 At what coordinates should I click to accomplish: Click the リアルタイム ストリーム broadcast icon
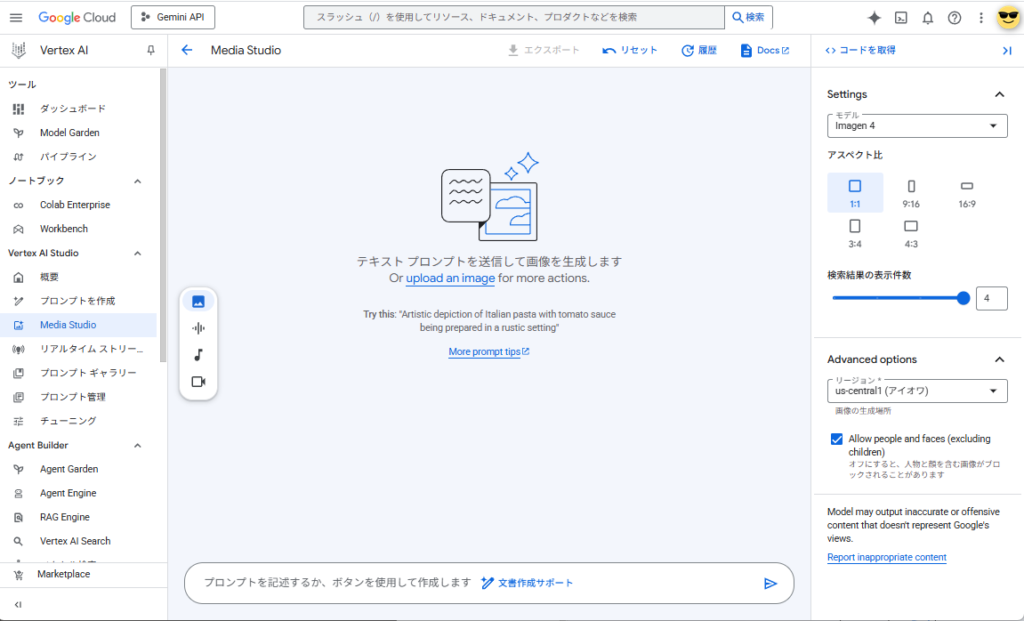[x=18, y=349]
